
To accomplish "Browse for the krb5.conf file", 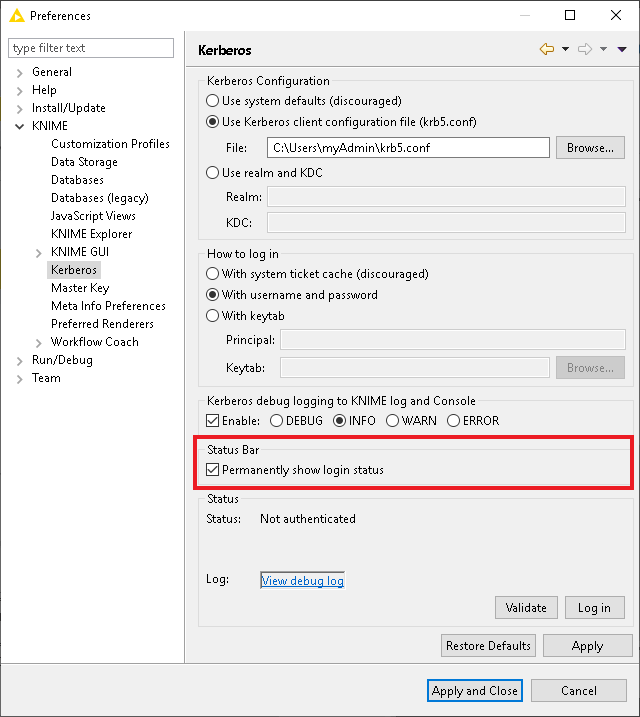I will point(590,148).
